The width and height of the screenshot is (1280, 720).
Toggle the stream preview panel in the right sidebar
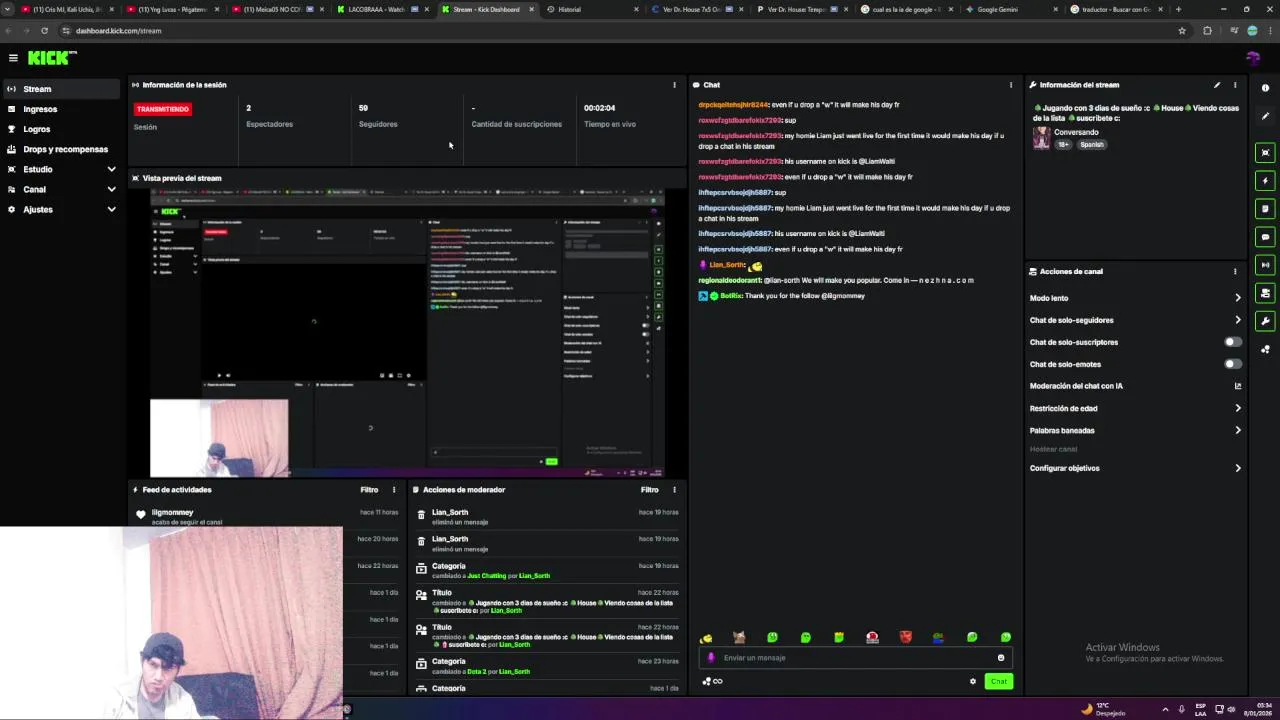click(x=1265, y=153)
